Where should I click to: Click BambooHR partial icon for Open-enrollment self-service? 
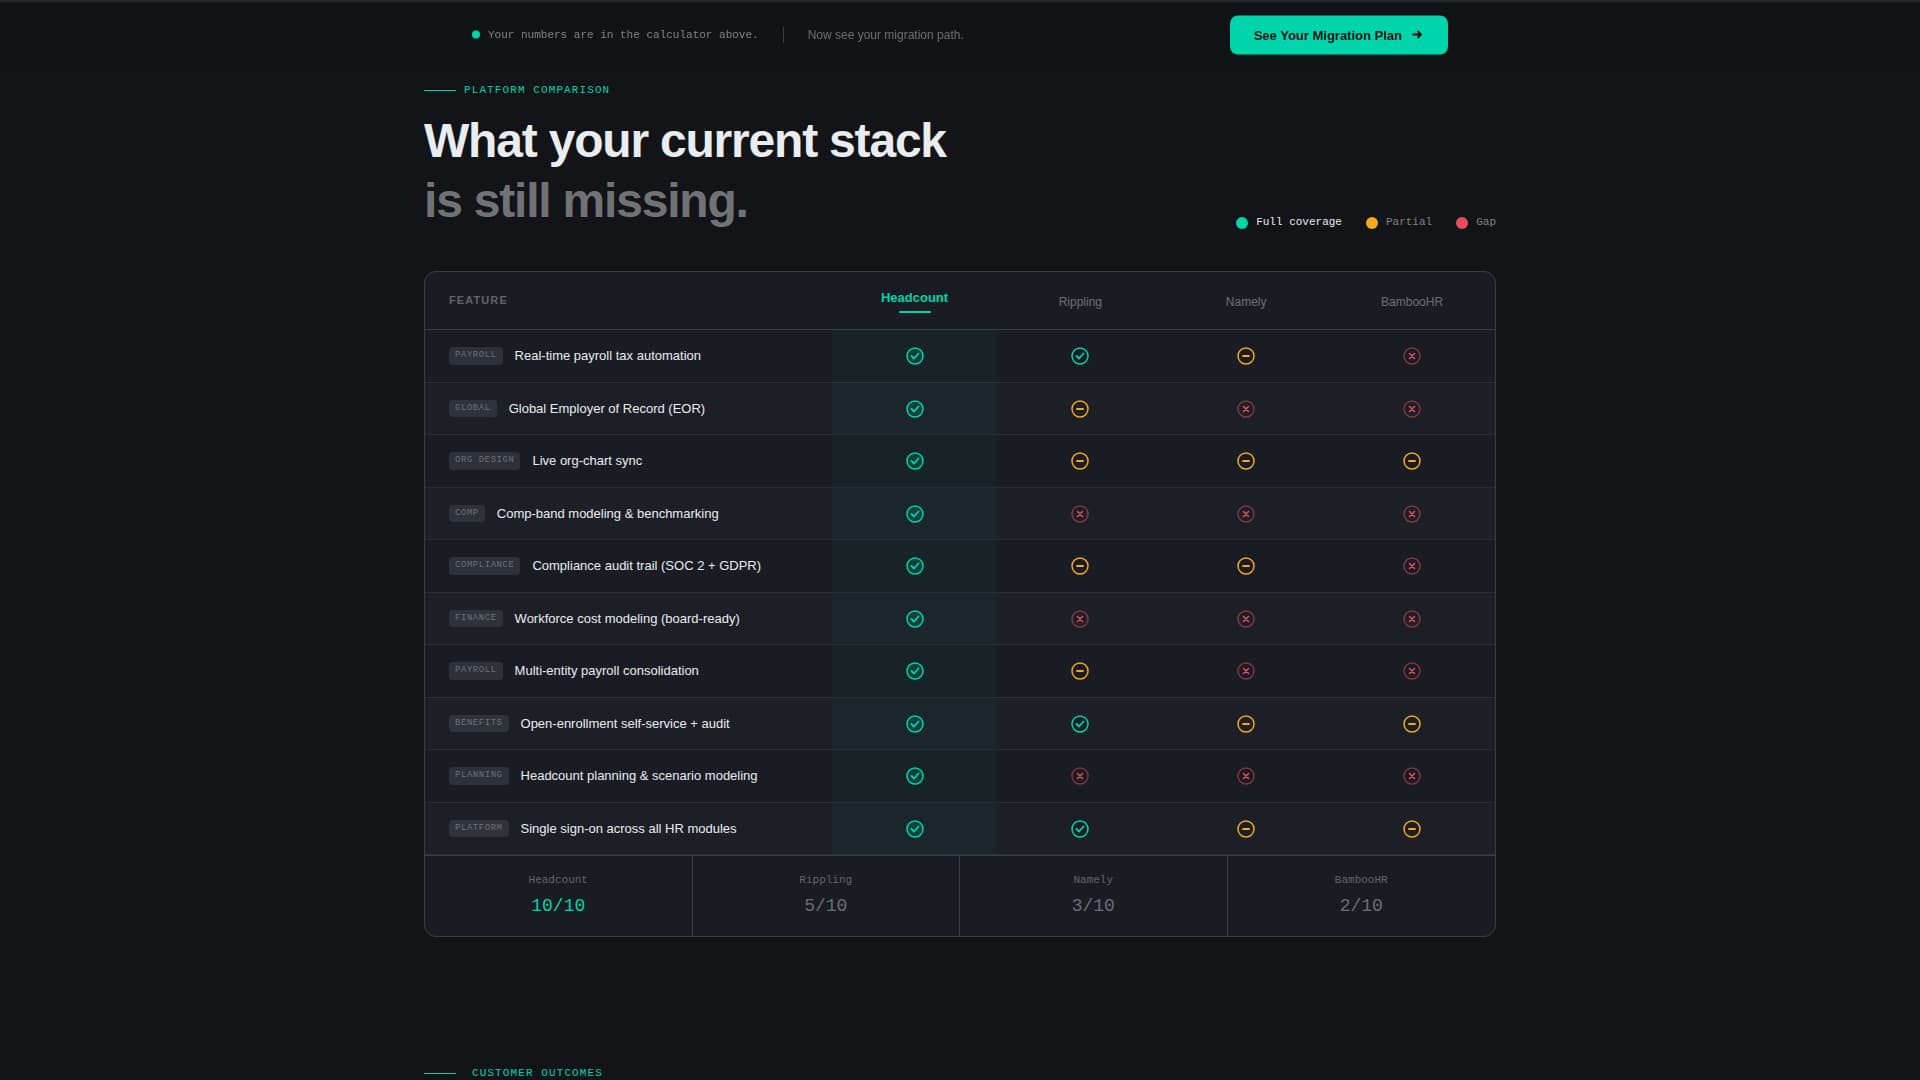point(1412,724)
